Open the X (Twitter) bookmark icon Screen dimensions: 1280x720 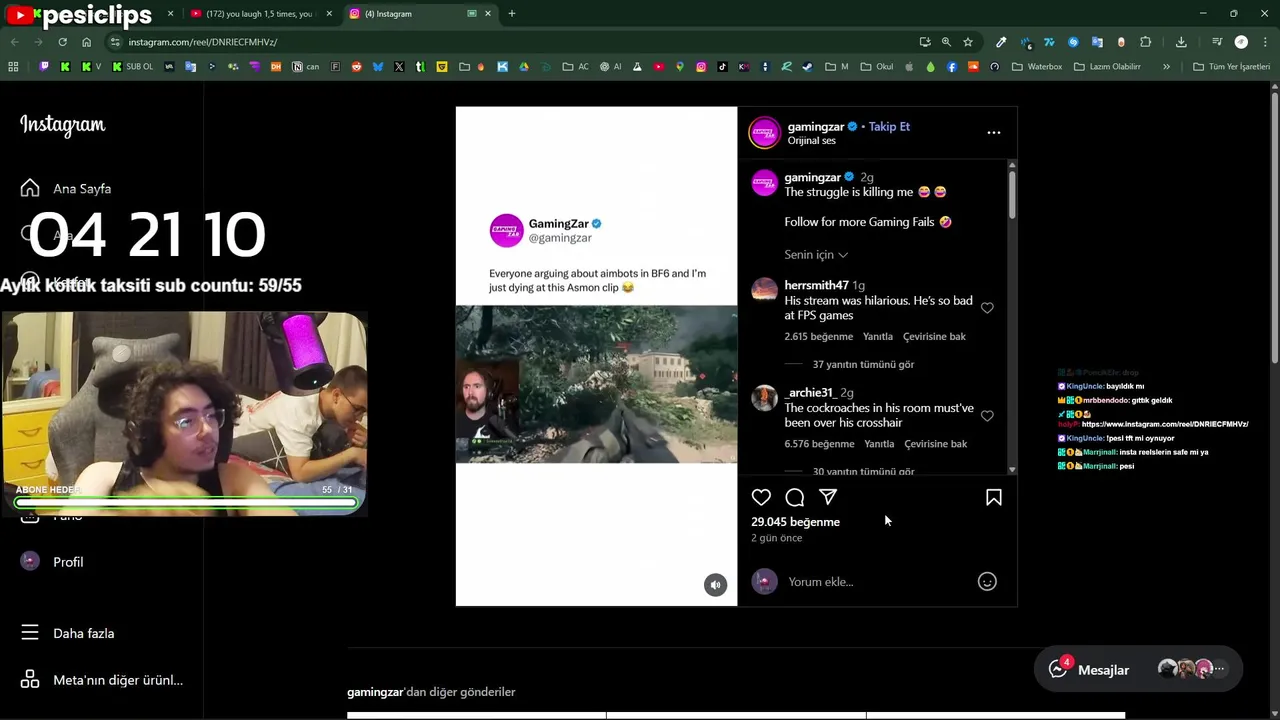(399, 67)
